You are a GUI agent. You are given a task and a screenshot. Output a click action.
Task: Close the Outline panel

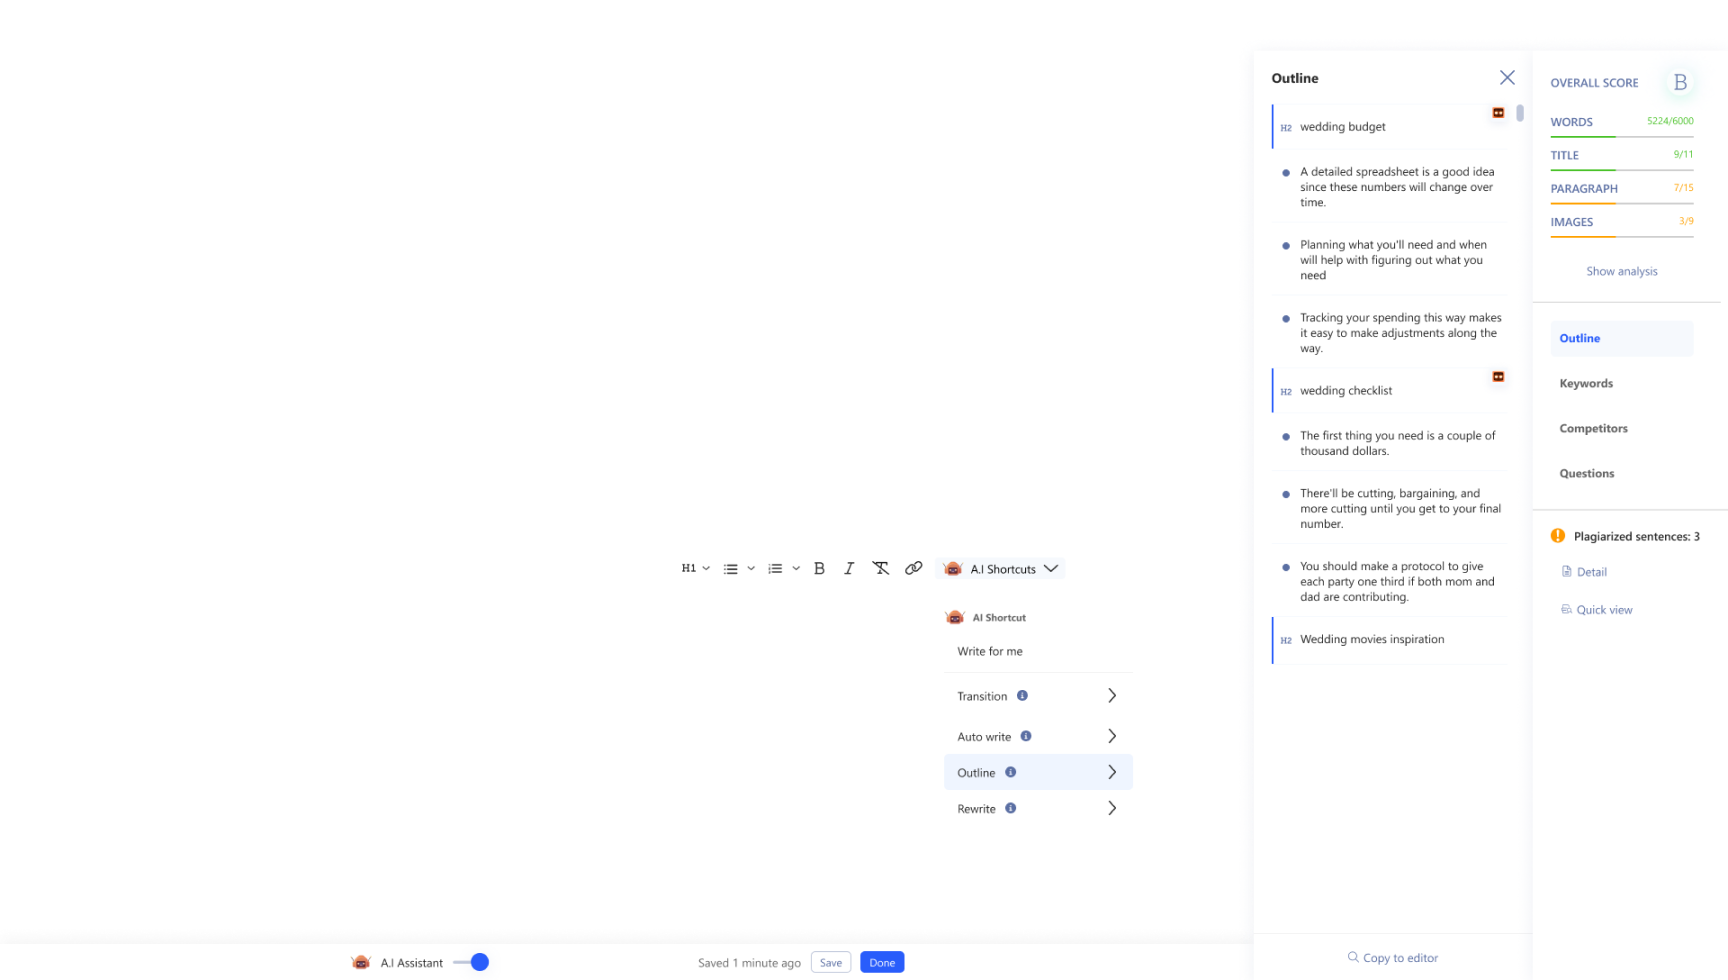[x=1507, y=78]
